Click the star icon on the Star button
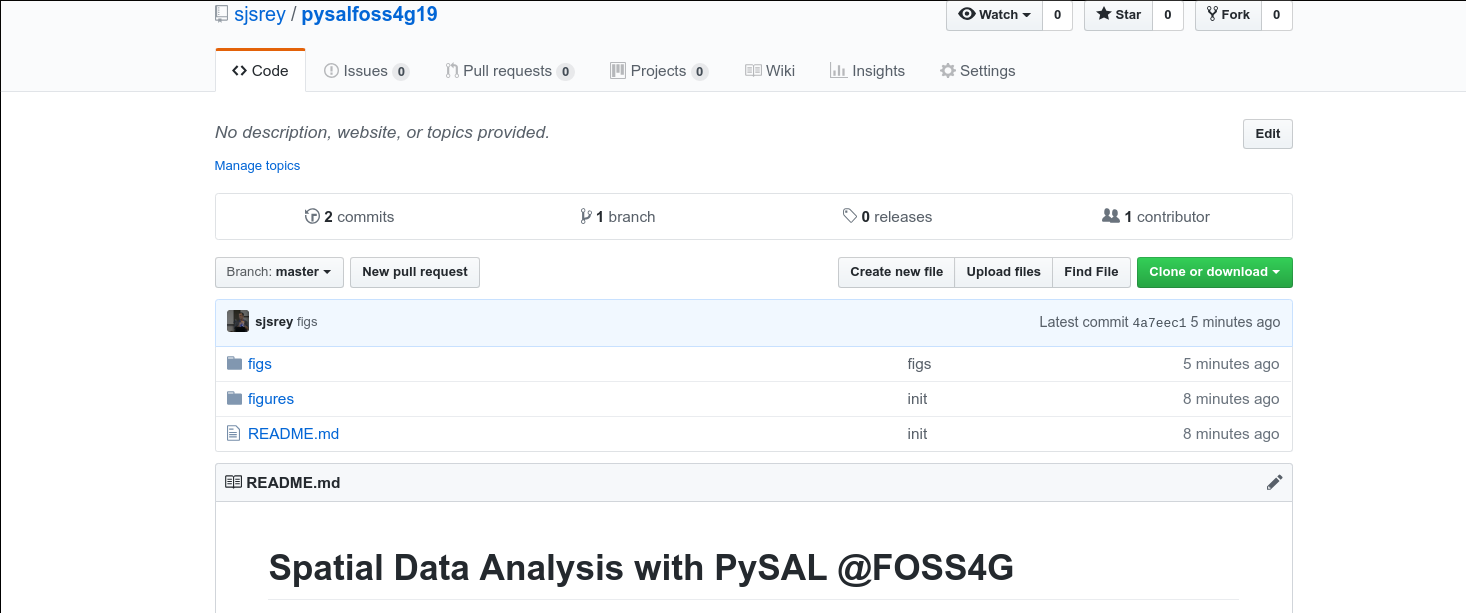Image resolution: width=1466 pixels, height=613 pixels. click(x=1103, y=14)
